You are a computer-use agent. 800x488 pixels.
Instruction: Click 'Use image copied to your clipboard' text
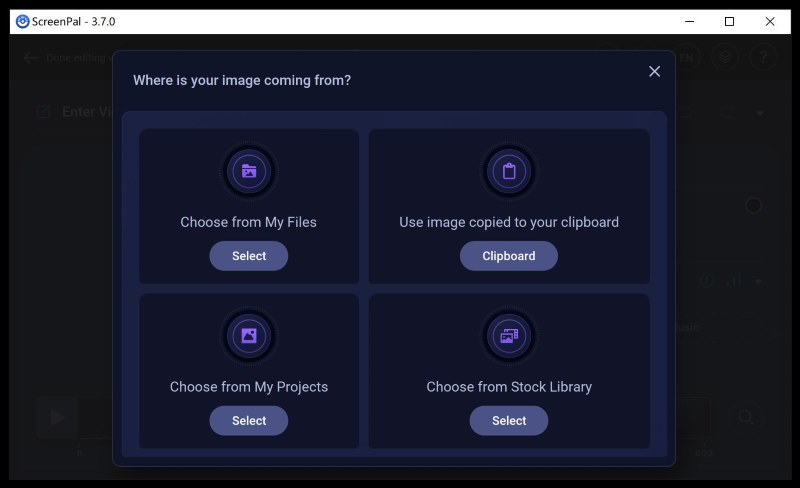tap(509, 222)
